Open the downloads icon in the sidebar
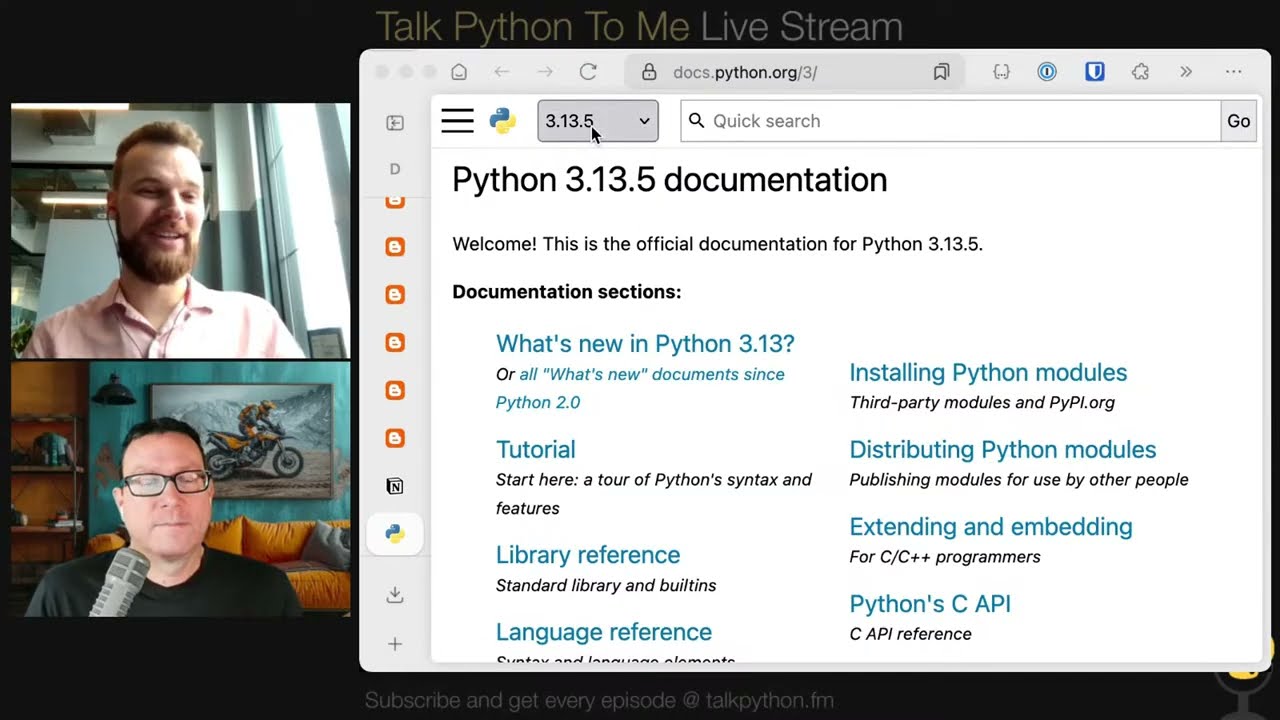This screenshot has height=720, width=1280. 395,595
